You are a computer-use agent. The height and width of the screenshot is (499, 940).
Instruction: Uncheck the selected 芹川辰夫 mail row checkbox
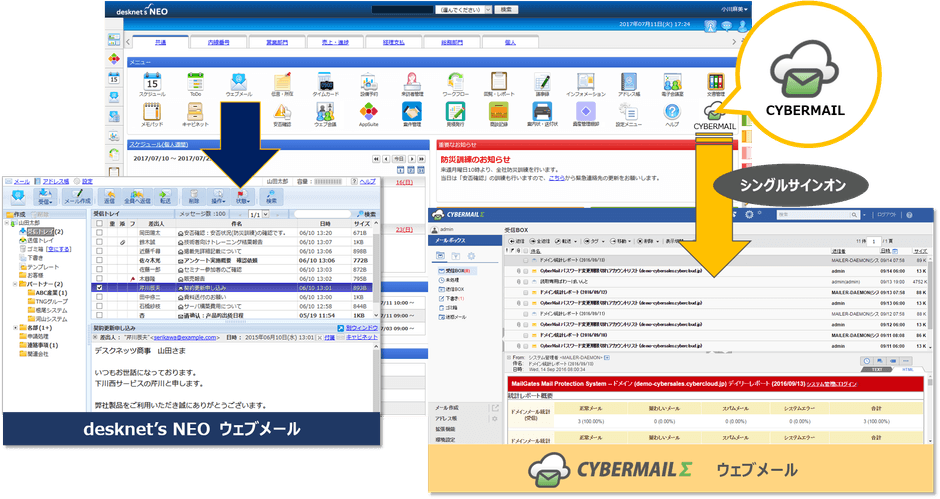[98, 287]
